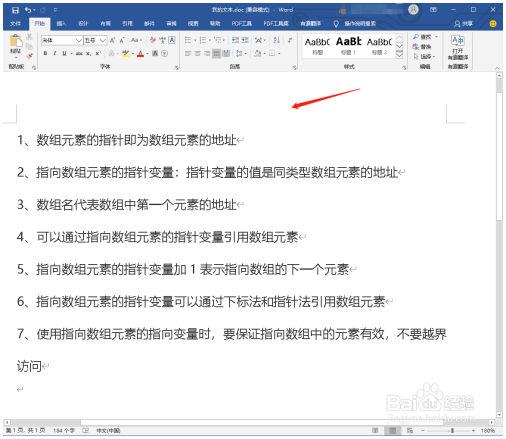Click the Paste clipboard icon
The width and height of the screenshot is (506, 439).
(x=16, y=42)
